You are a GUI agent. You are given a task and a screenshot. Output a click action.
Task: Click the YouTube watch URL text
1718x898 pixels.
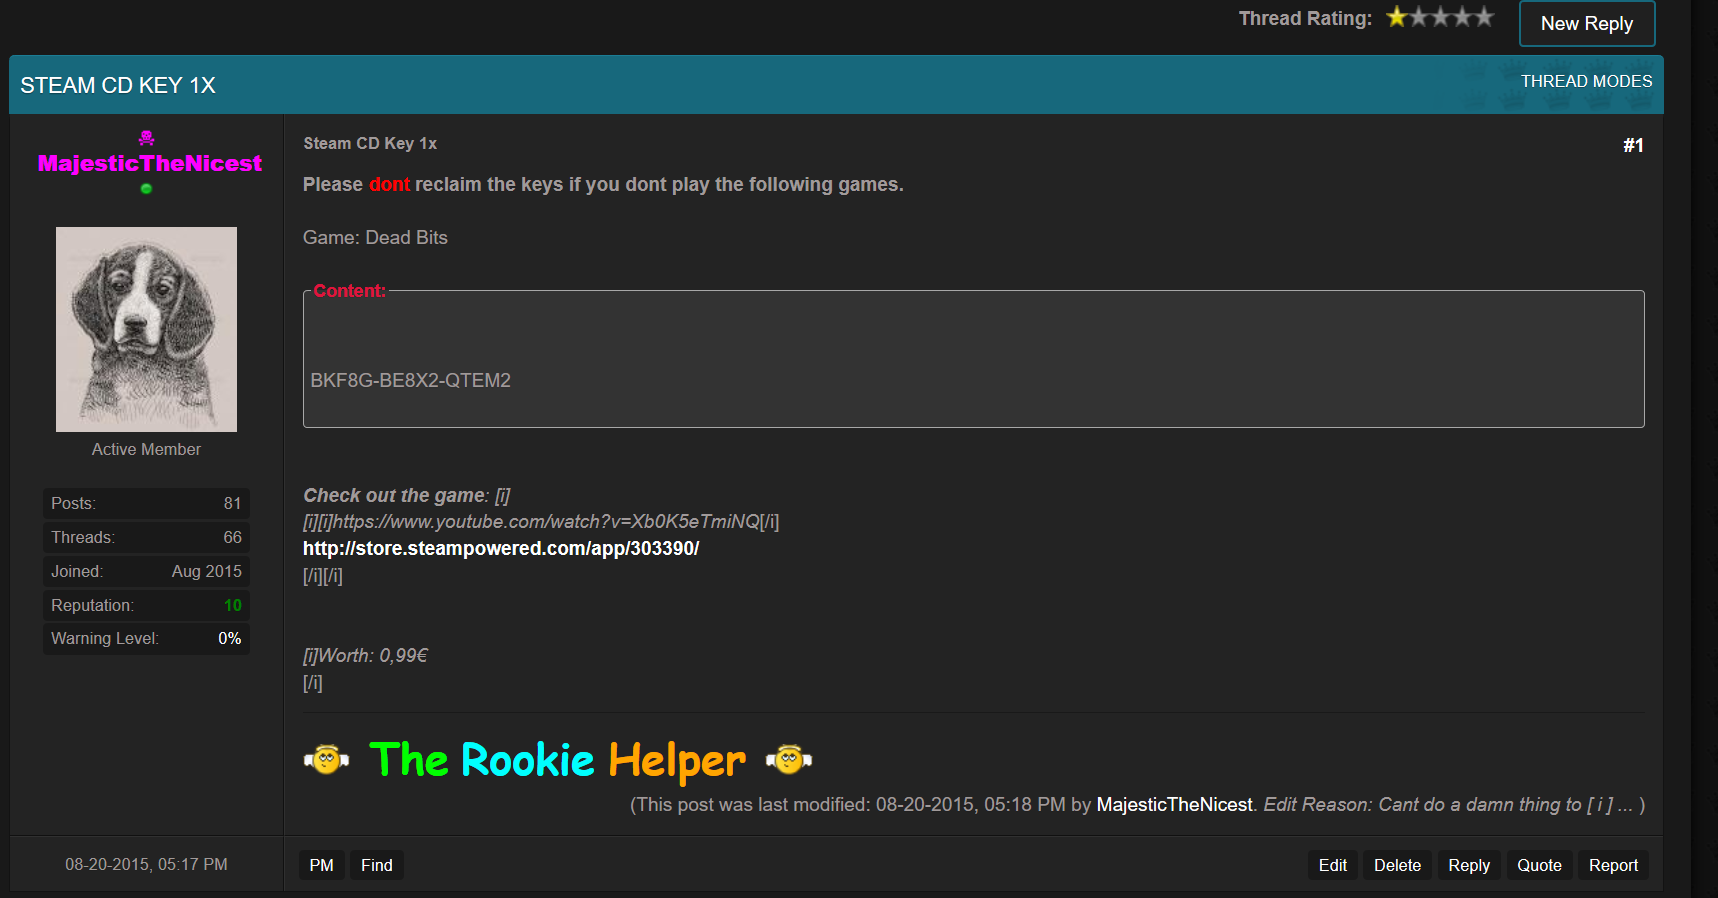(x=546, y=522)
